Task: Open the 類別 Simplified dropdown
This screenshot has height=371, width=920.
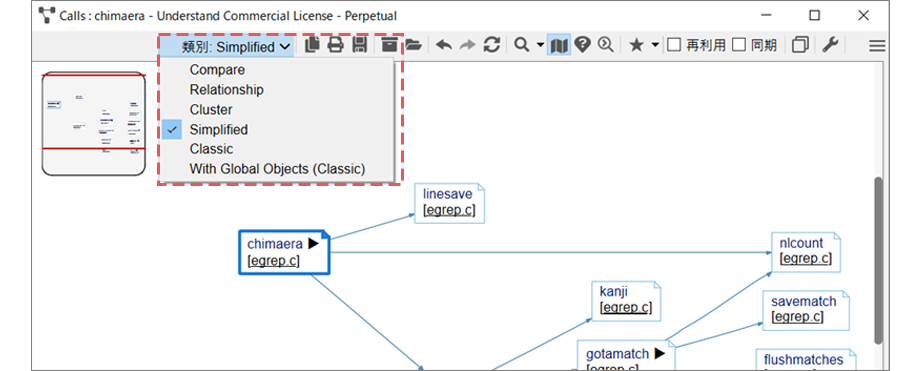Action: click(227, 46)
